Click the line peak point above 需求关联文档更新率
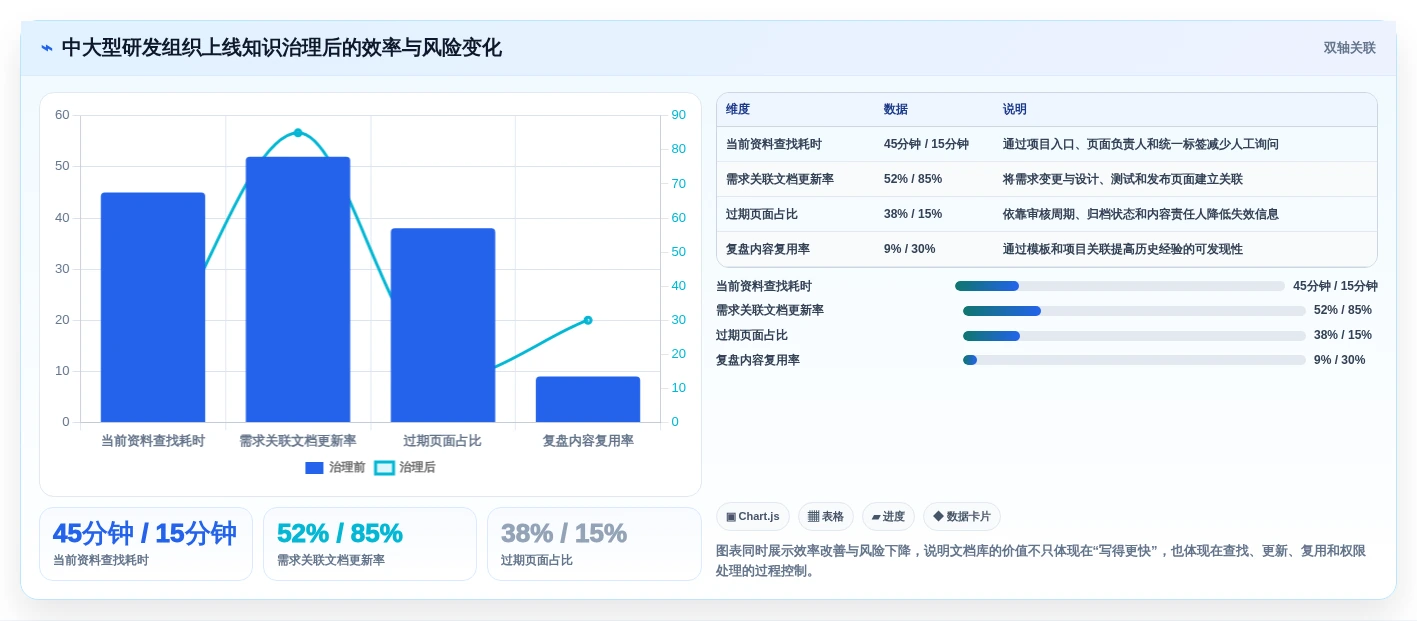The image size is (1417, 621). 298,133
